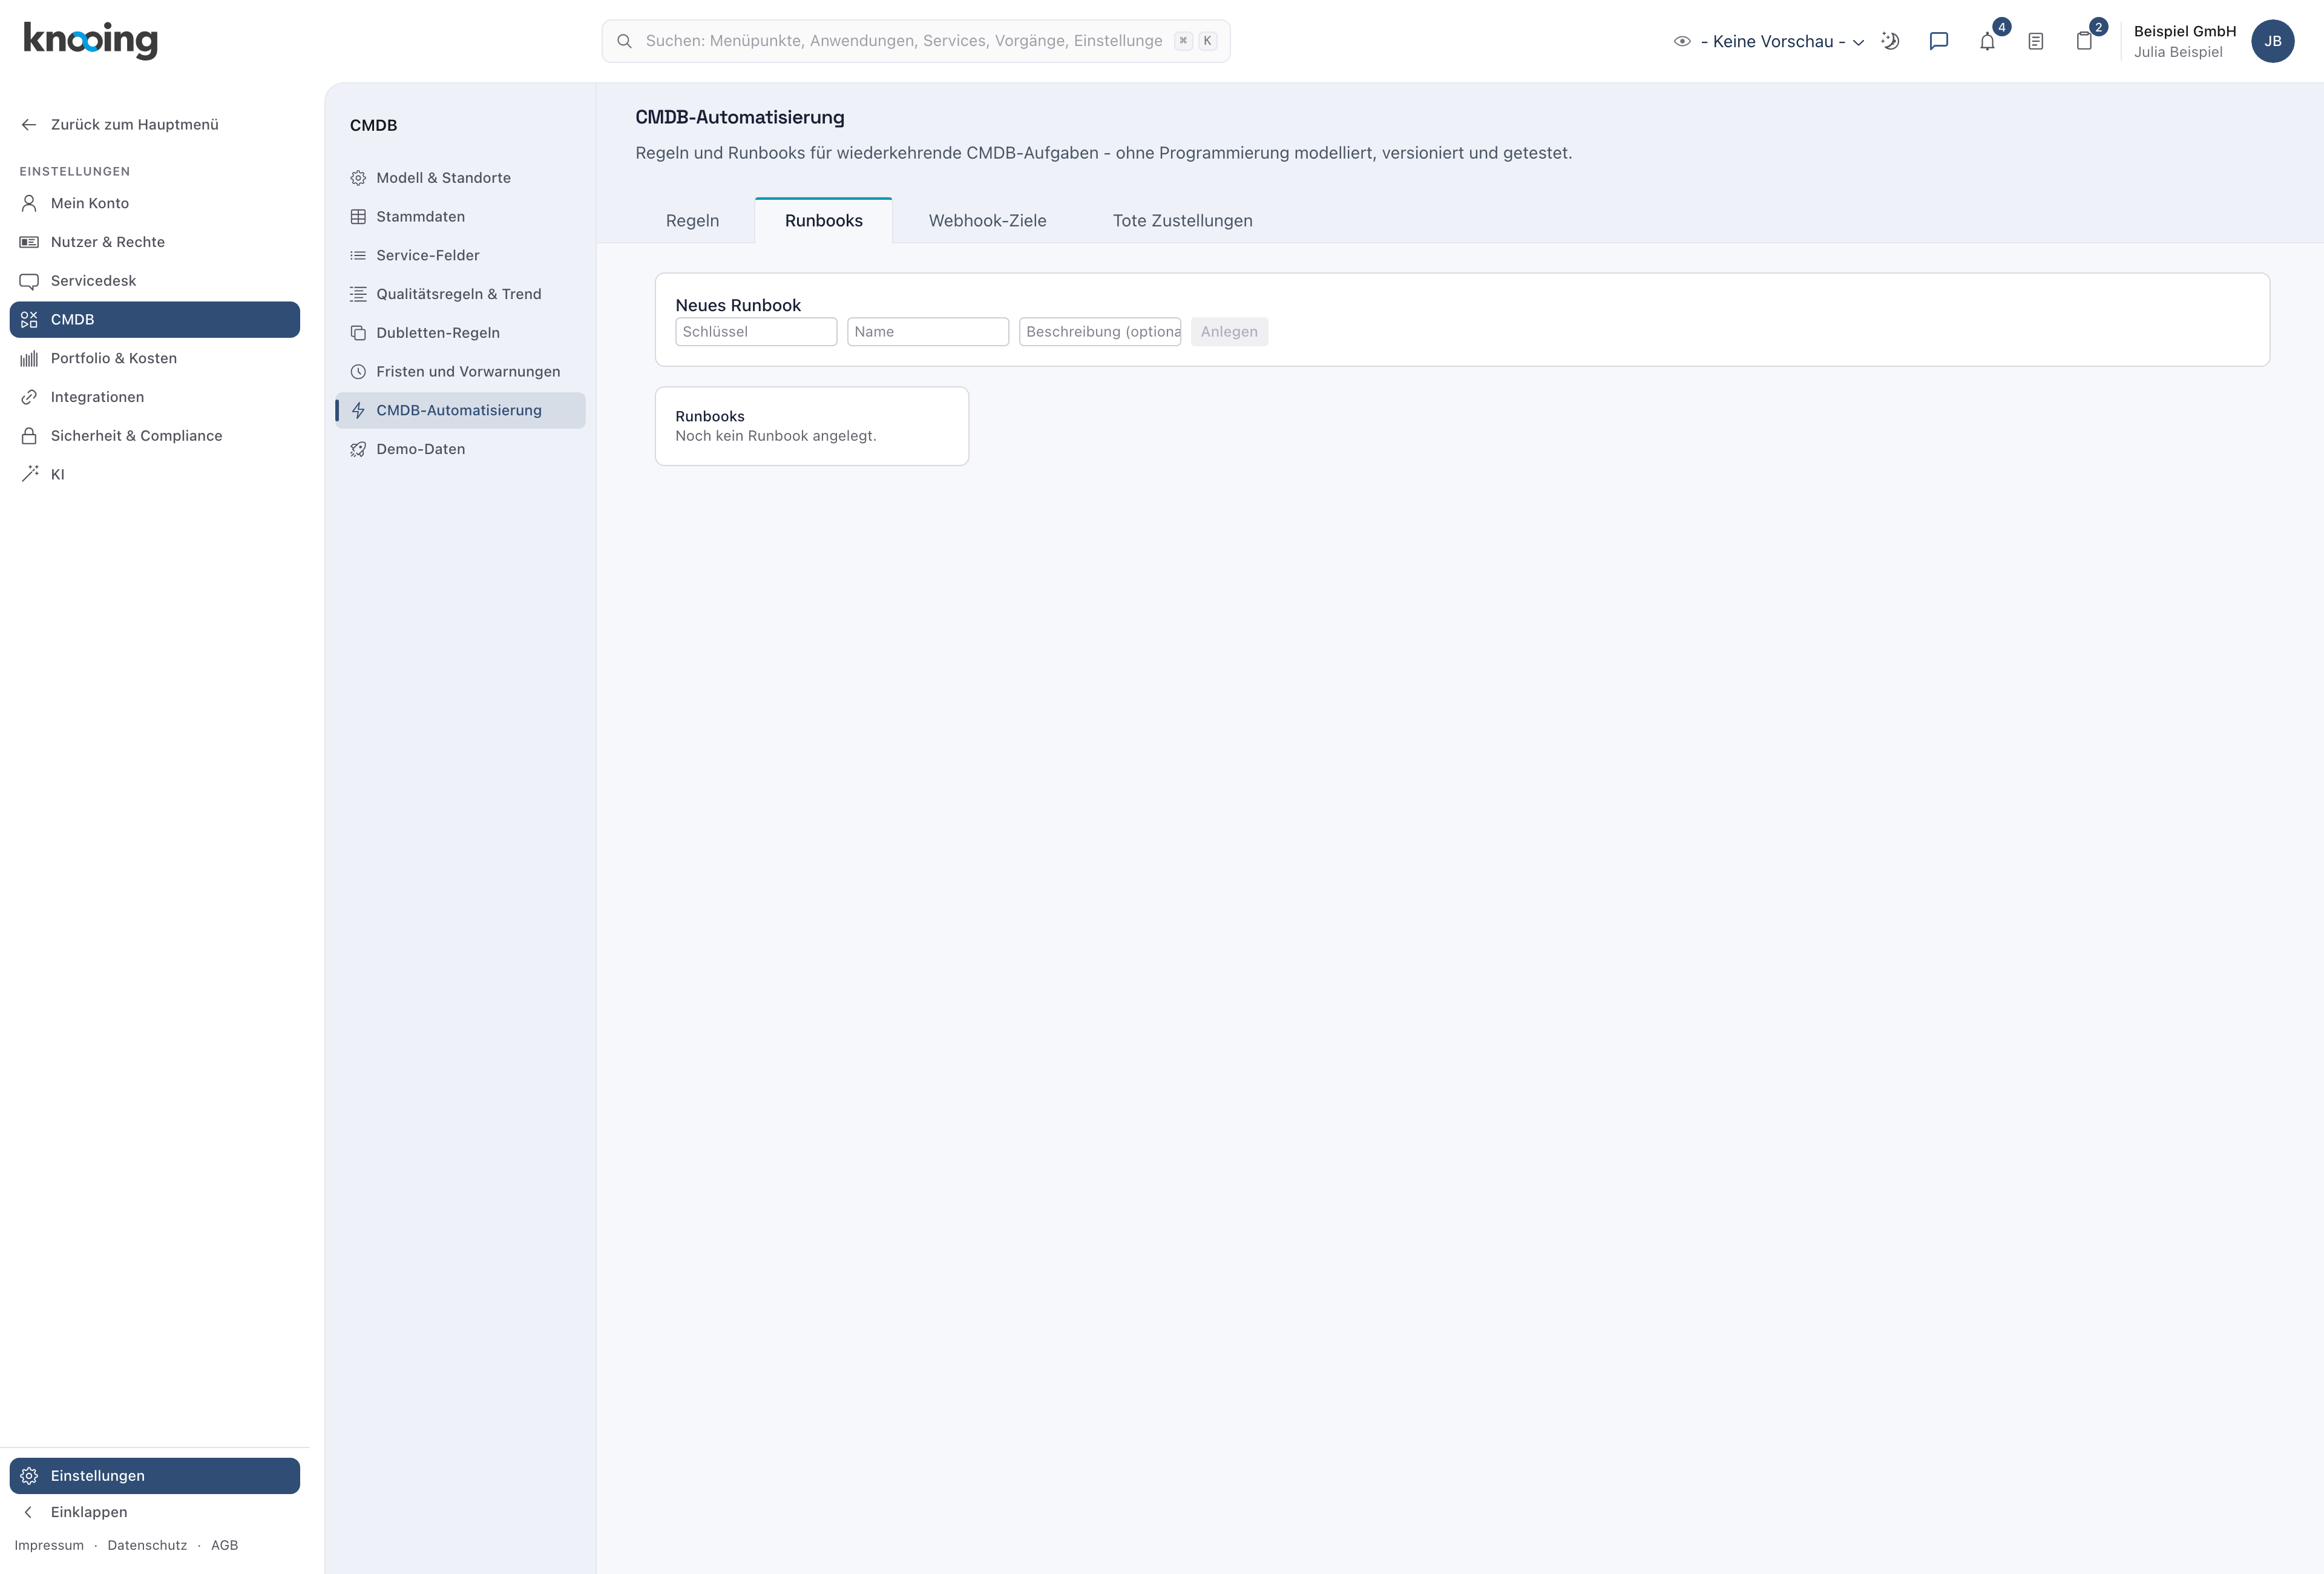Open Portfolio & Kosten settings
Viewport: 2324px width, 1574px height.
155,358
